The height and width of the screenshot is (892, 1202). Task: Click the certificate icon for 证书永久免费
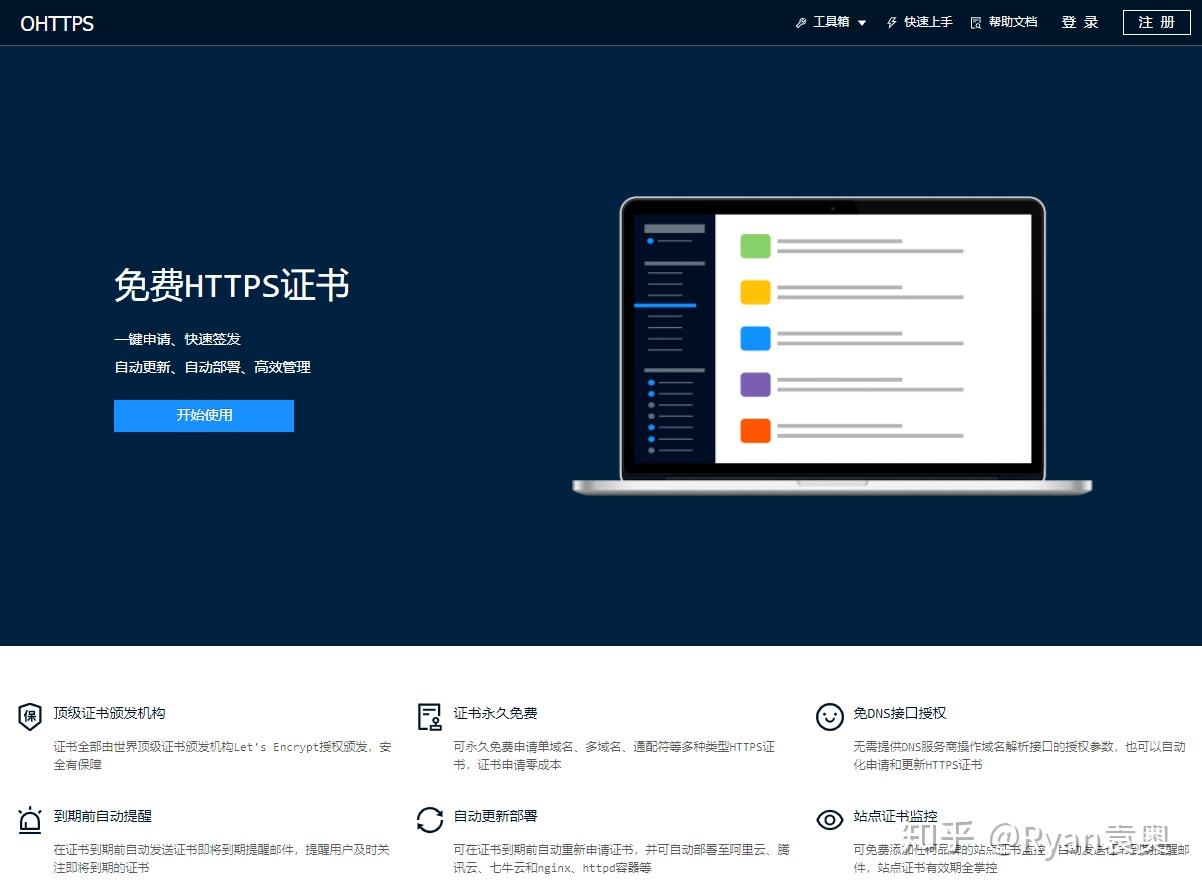429,717
